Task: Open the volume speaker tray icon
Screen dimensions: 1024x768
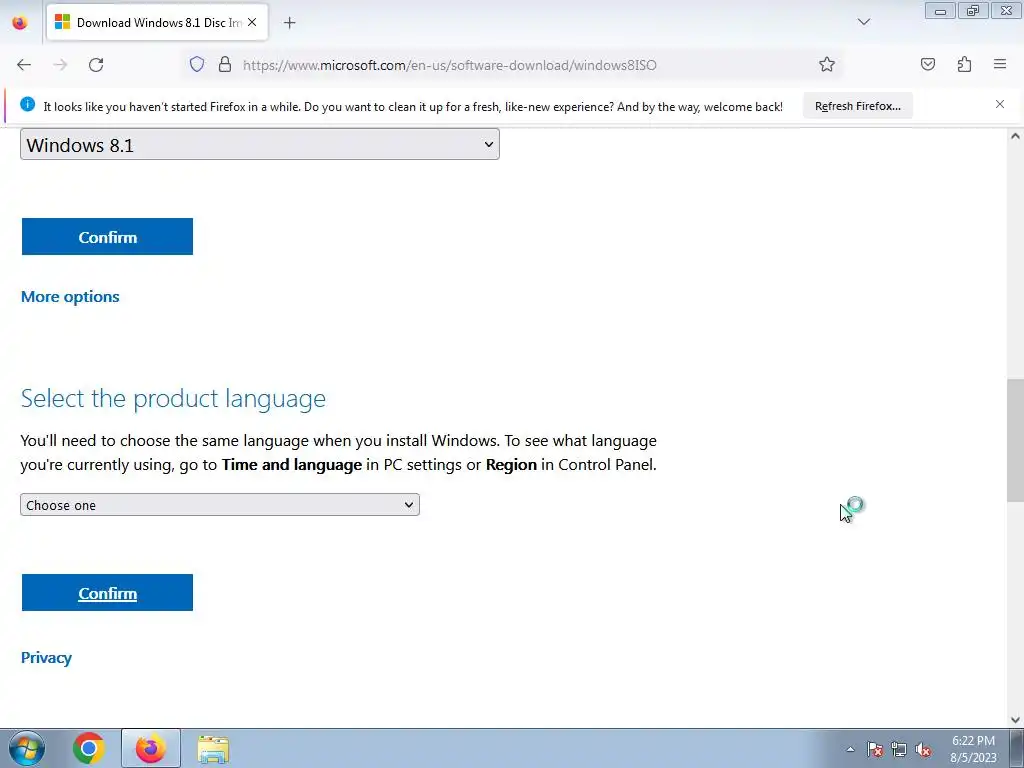Action: pyautogui.click(x=923, y=749)
